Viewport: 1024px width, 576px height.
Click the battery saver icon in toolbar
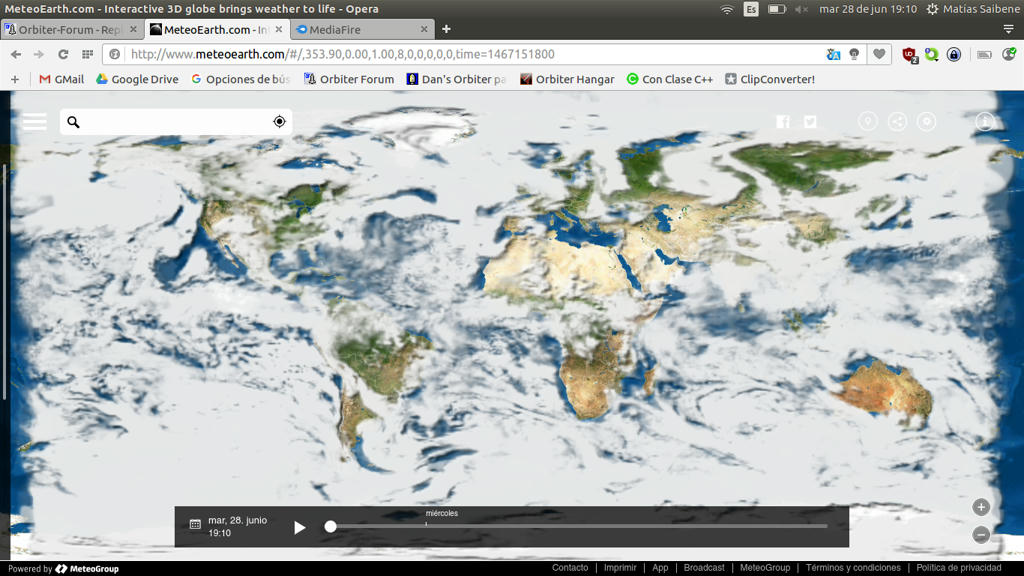[x=984, y=55]
